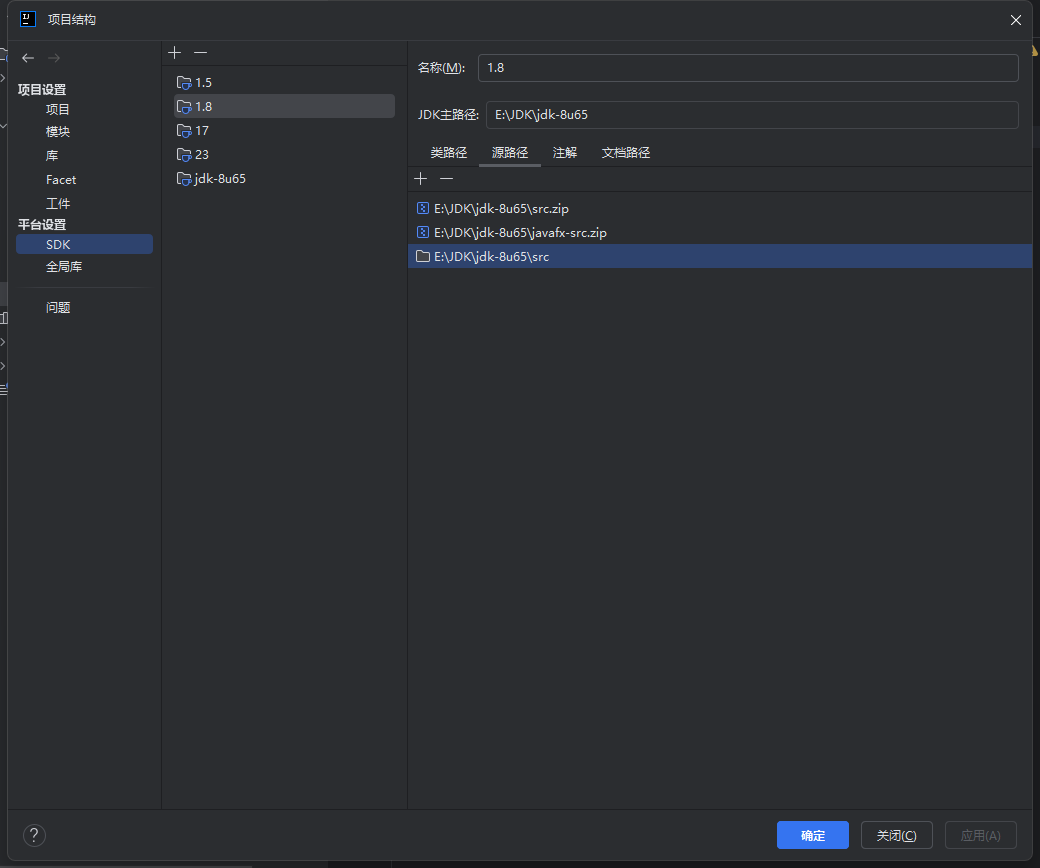This screenshot has width=1040, height=868.
Task: Switch to the 类路径 tab
Action: (448, 152)
